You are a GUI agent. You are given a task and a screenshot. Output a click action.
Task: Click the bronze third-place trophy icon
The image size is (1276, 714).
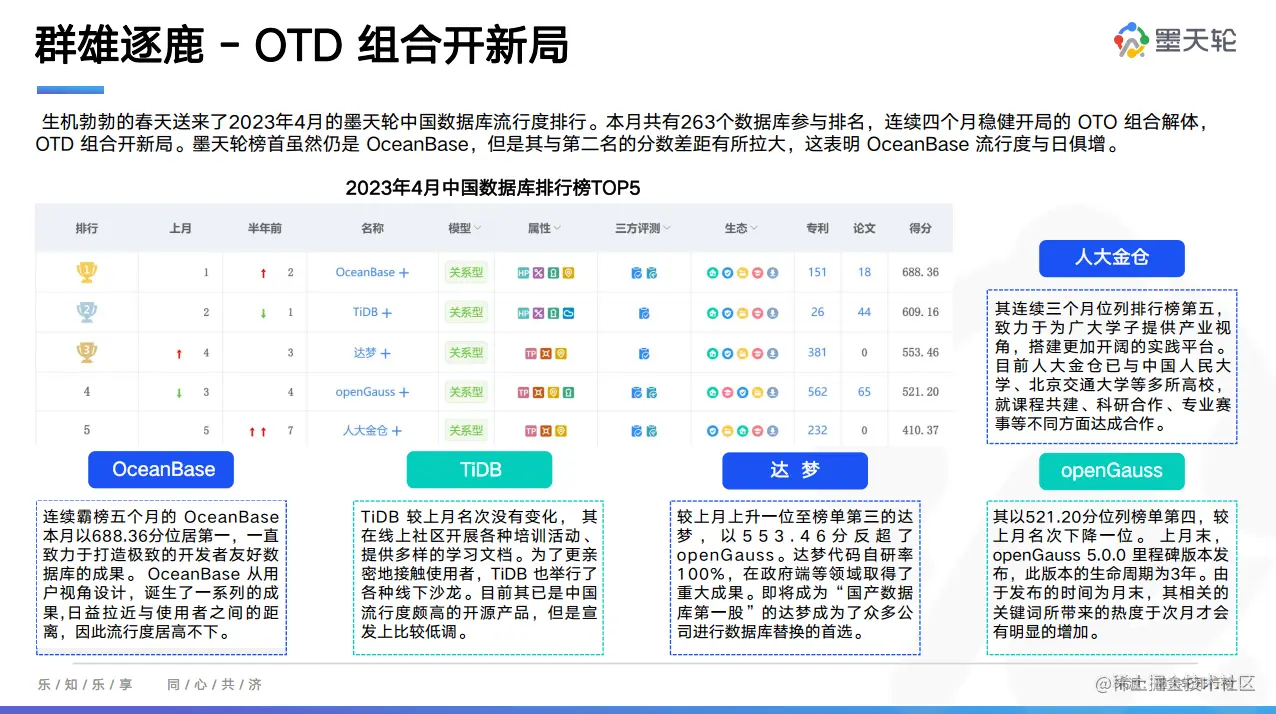click(x=87, y=353)
